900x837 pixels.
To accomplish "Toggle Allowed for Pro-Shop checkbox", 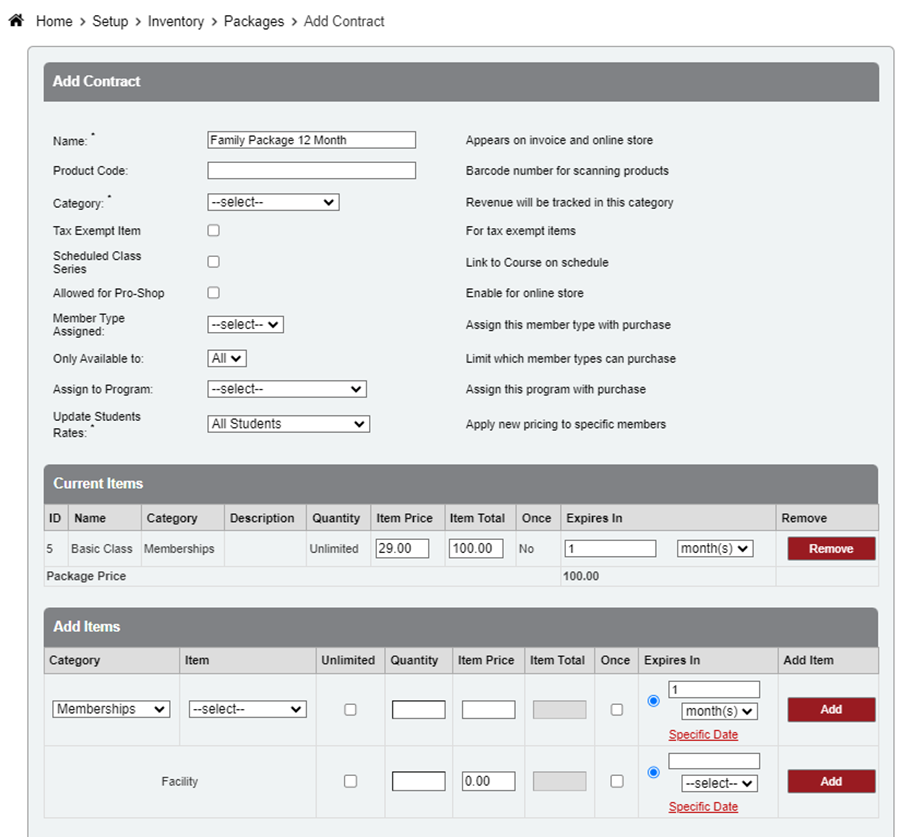I will [x=213, y=293].
